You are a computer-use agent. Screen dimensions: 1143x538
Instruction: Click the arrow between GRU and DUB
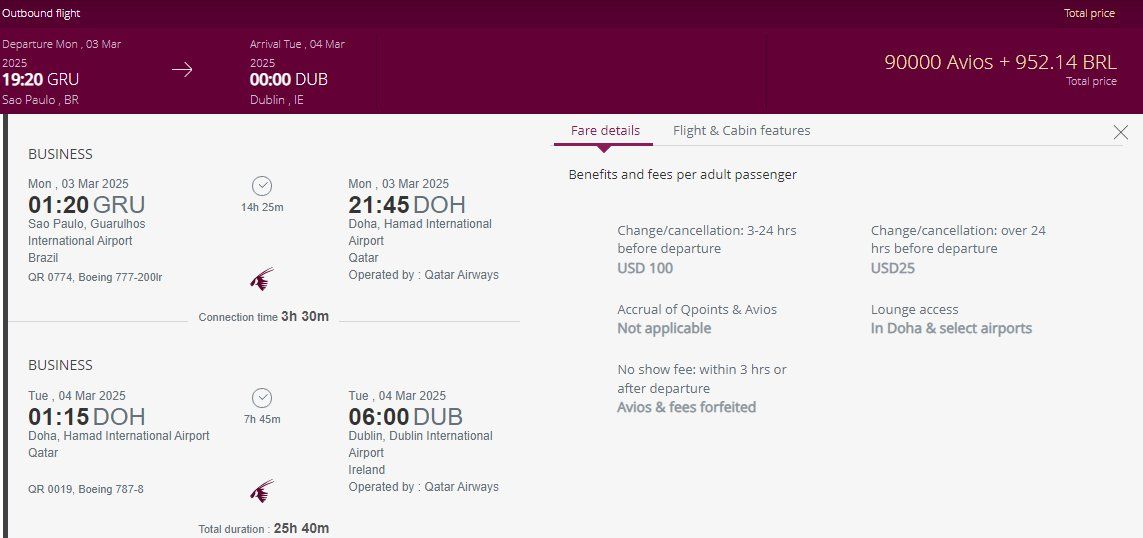point(182,70)
